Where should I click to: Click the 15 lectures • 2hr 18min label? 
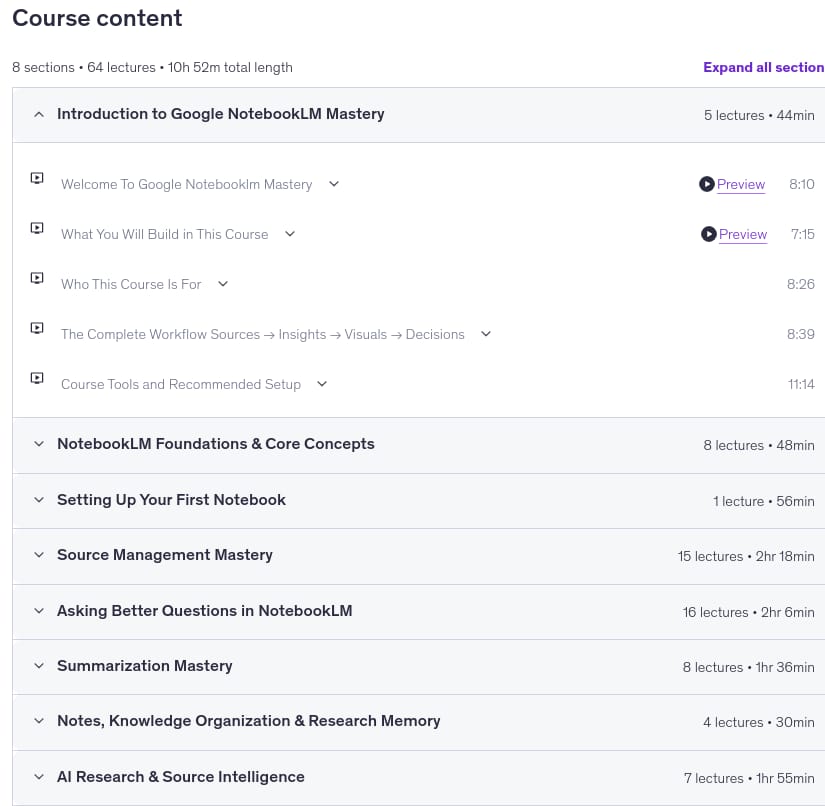[746, 556]
